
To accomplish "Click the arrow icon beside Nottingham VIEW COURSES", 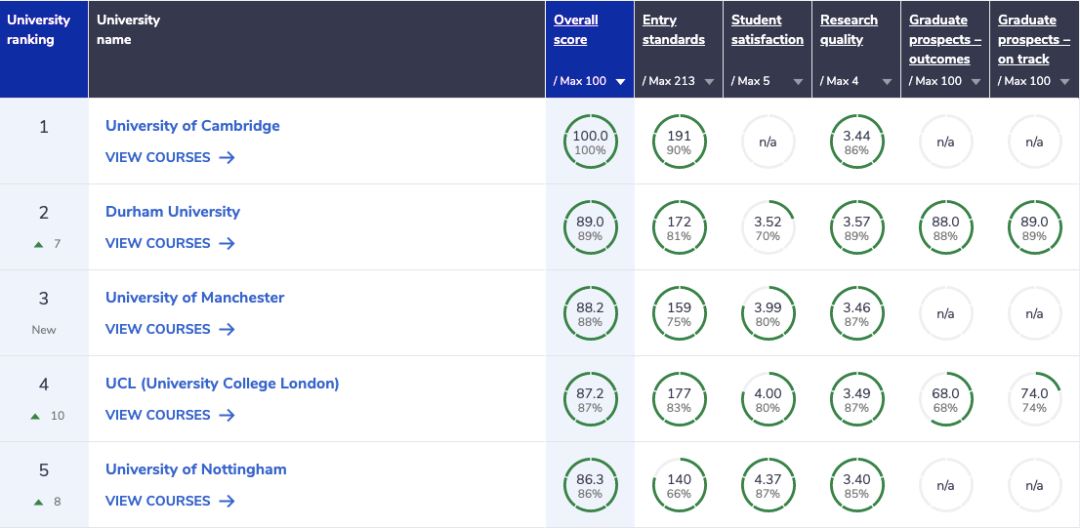I will click(227, 501).
